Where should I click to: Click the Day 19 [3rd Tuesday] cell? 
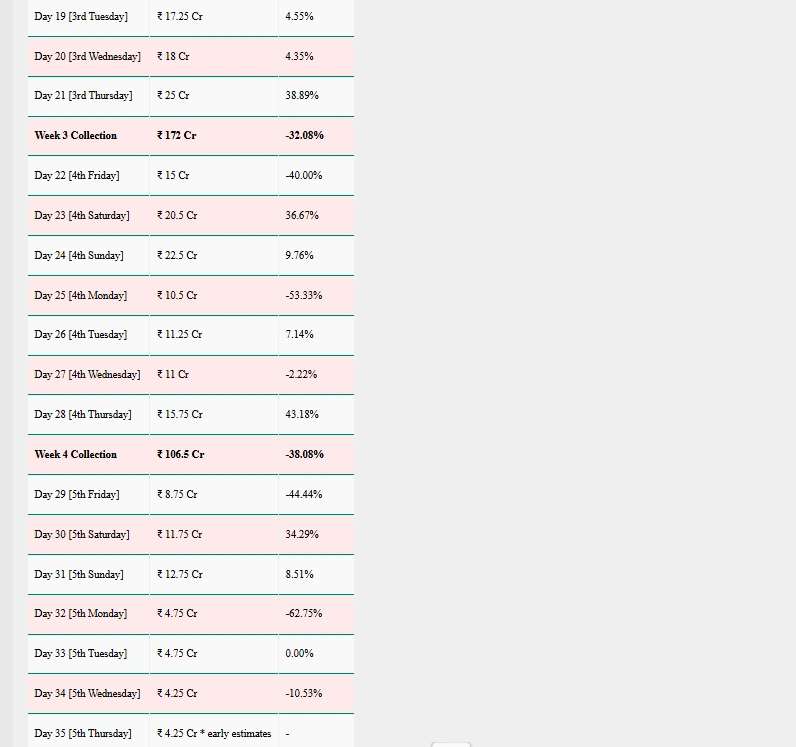click(x=81, y=17)
